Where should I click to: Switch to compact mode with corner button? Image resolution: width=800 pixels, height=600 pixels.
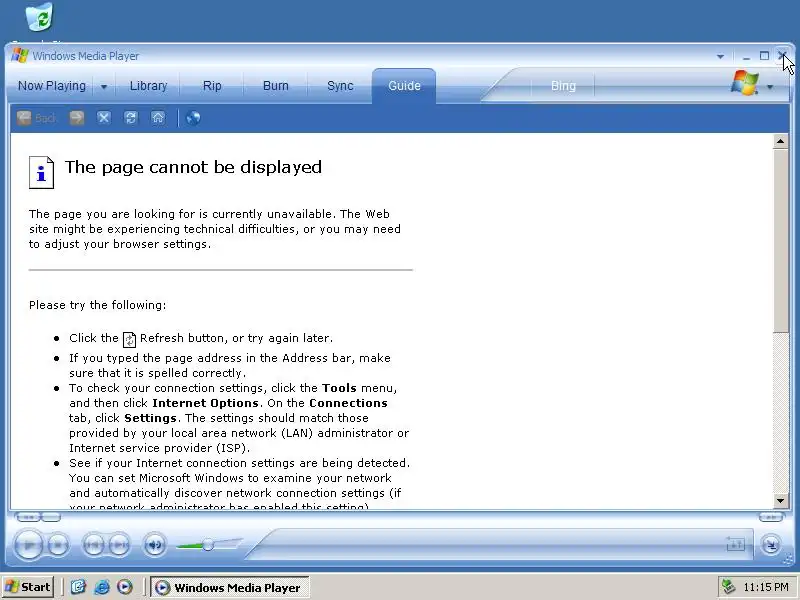(x=771, y=545)
